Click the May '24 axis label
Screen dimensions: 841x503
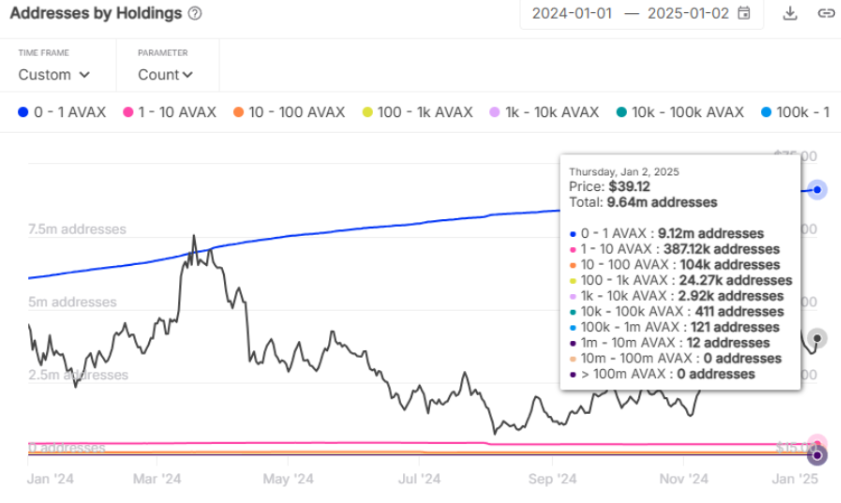(288, 478)
